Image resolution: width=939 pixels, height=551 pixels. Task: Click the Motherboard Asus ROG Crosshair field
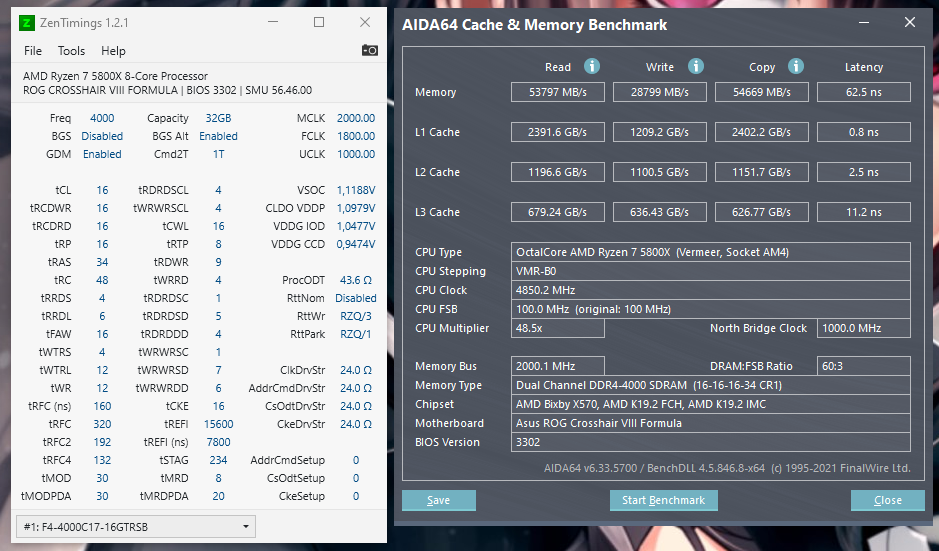click(x=711, y=423)
